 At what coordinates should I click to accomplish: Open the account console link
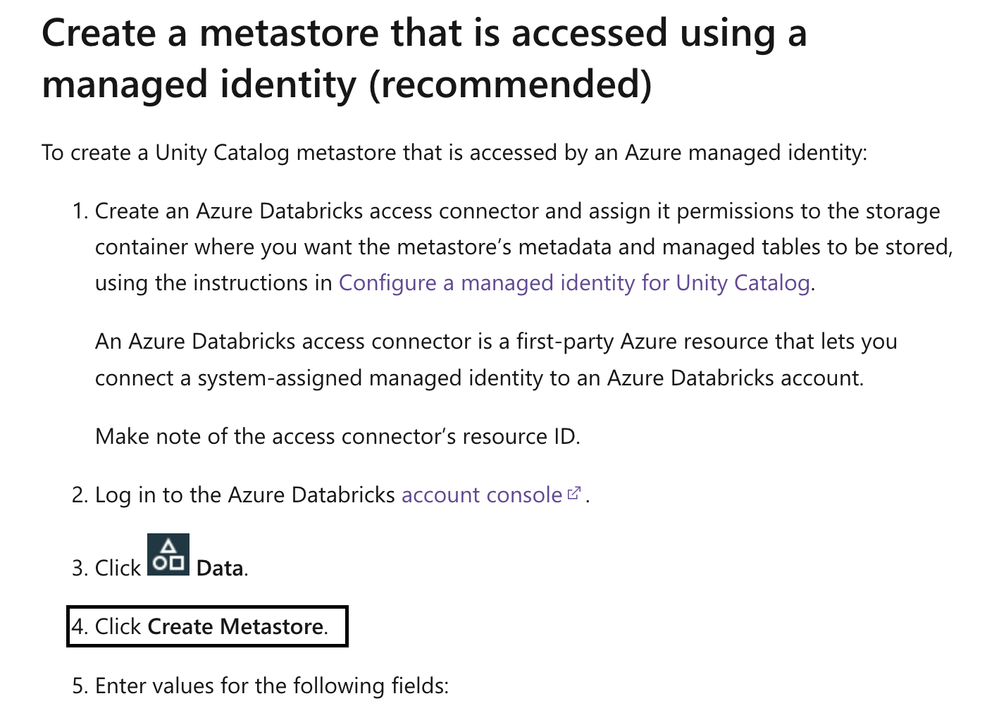coord(481,495)
